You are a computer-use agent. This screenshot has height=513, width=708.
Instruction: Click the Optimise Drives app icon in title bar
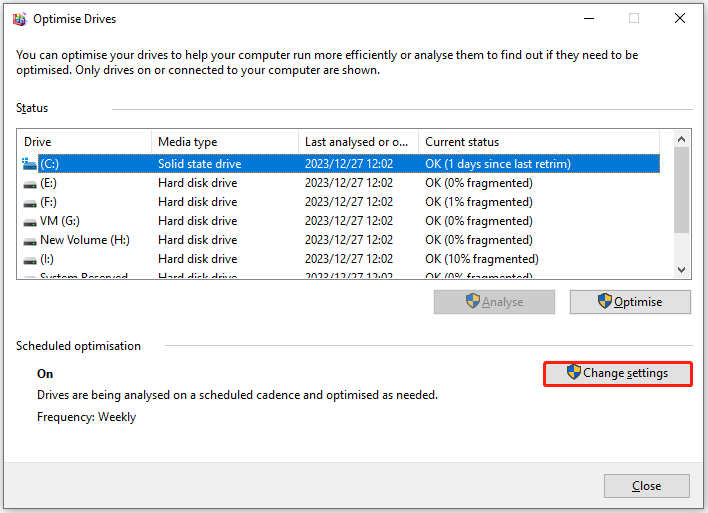click(x=19, y=18)
